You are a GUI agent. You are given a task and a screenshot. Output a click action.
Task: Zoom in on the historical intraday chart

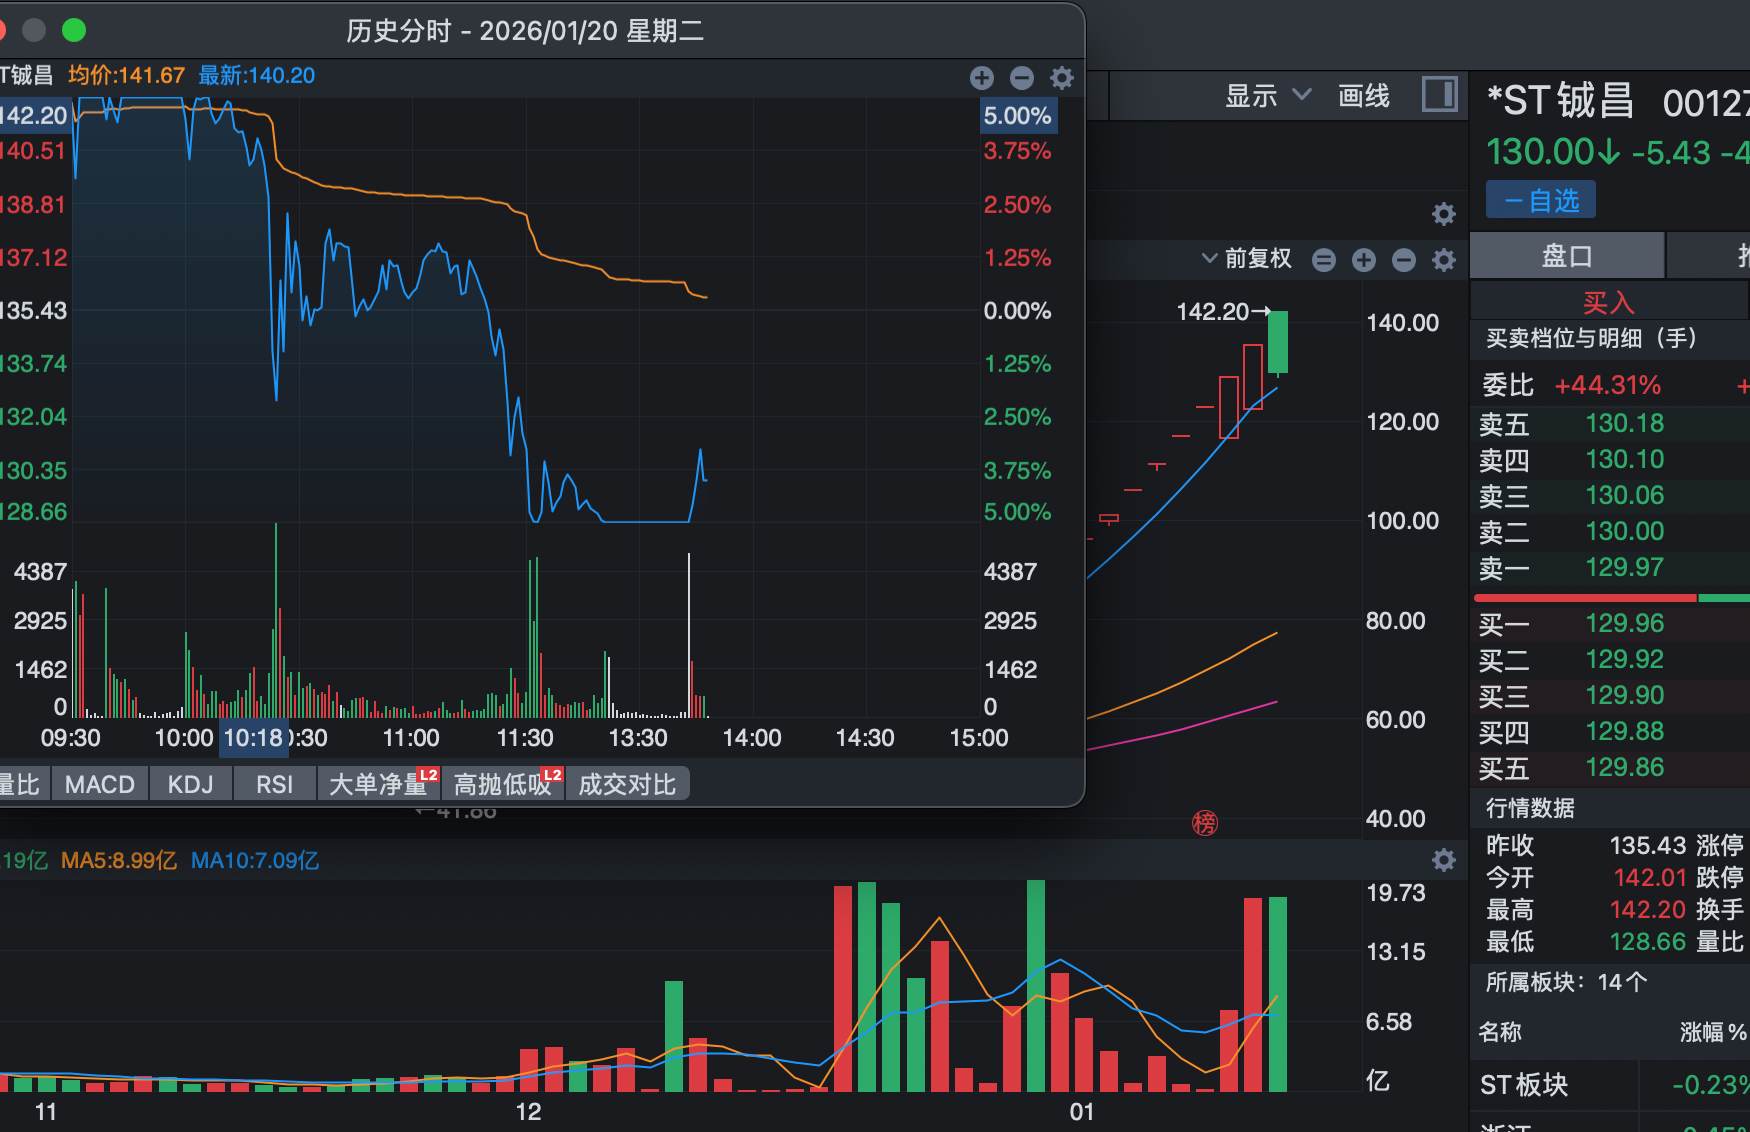click(x=981, y=77)
